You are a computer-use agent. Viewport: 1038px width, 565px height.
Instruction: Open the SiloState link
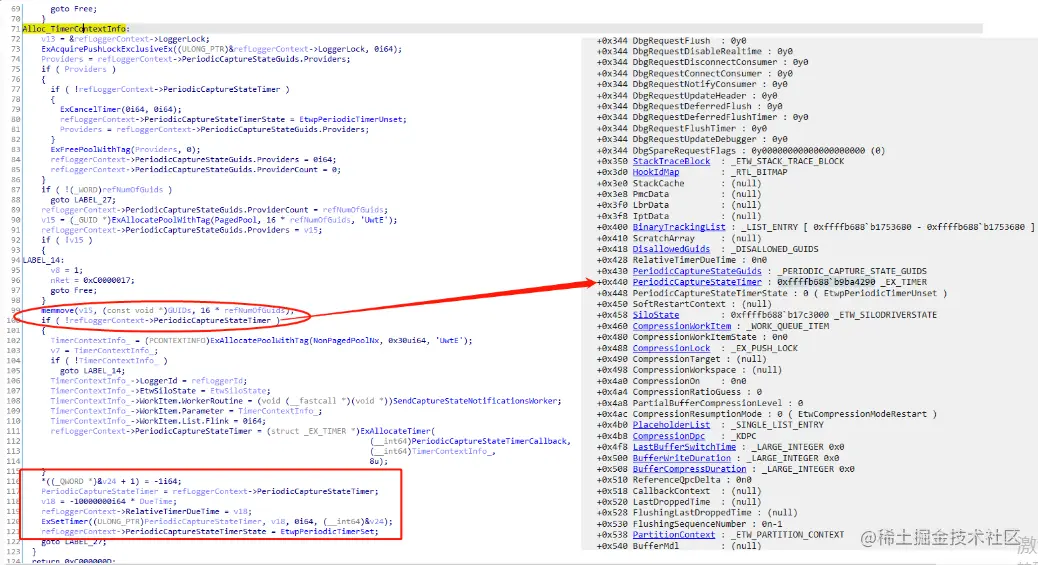655,315
